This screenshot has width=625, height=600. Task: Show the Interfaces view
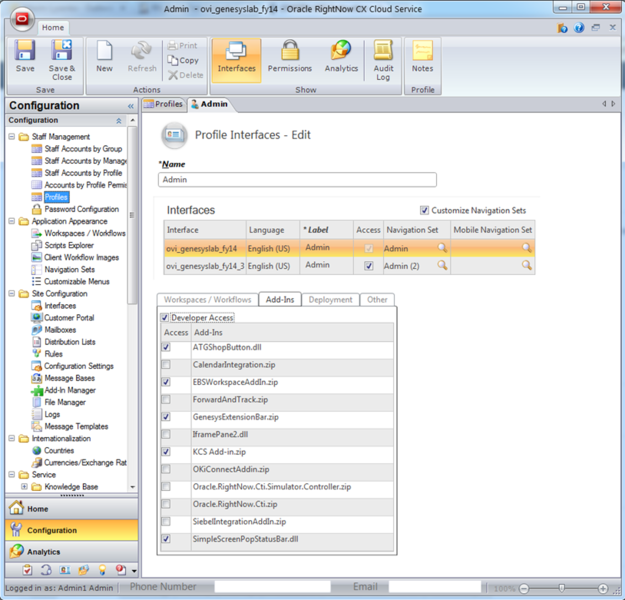click(236, 59)
